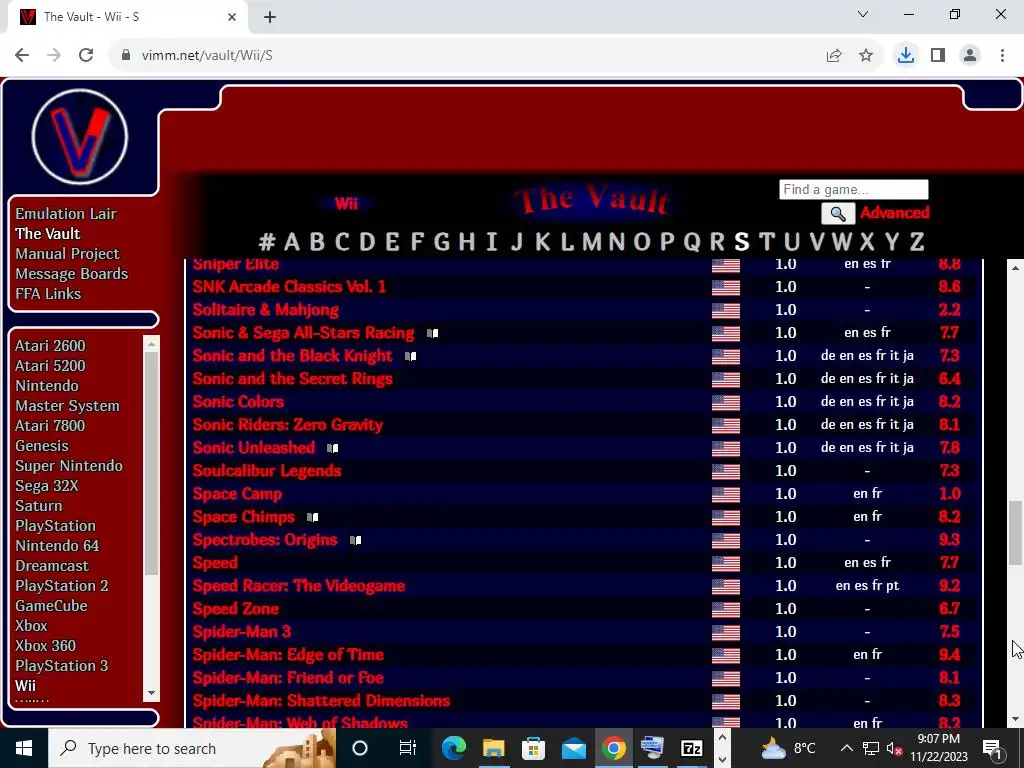Click console list scroll-up arrow
This screenshot has height=768, width=1024.
pos(152,344)
